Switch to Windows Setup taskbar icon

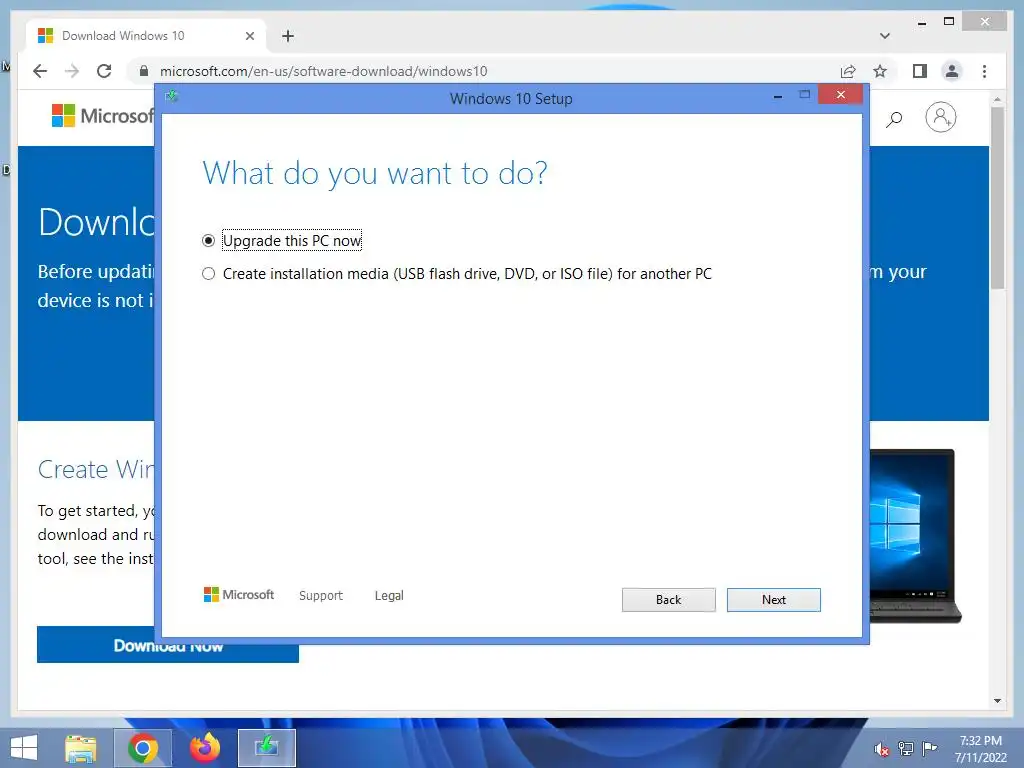(x=266, y=748)
